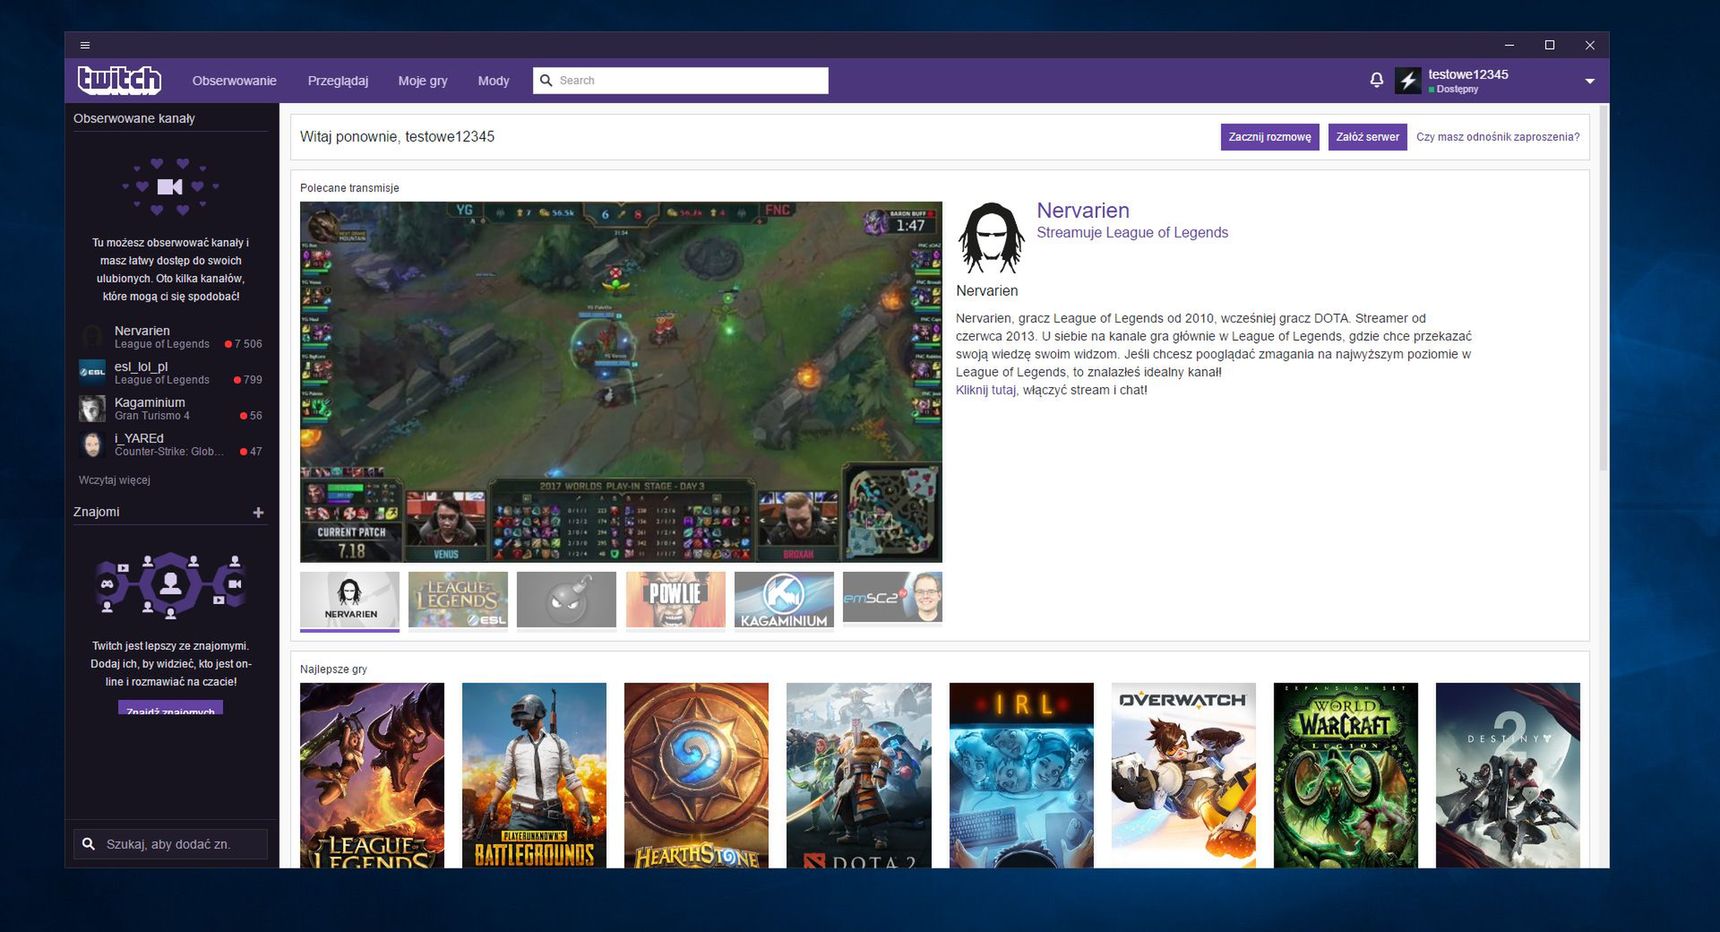Open Obserwowanie menu item
Screen dimensions: 1720x932
[234, 81]
